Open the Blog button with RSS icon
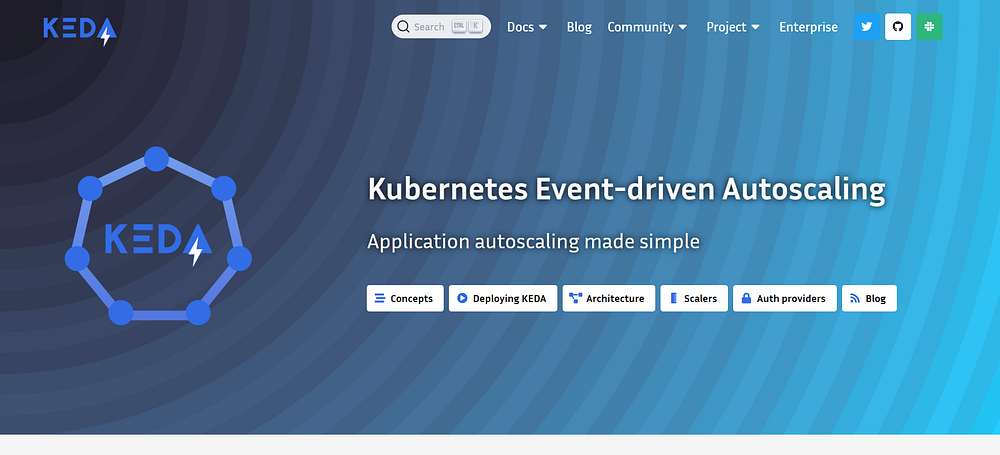Viewport: 1000px width, 455px height. pyautogui.click(x=869, y=298)
